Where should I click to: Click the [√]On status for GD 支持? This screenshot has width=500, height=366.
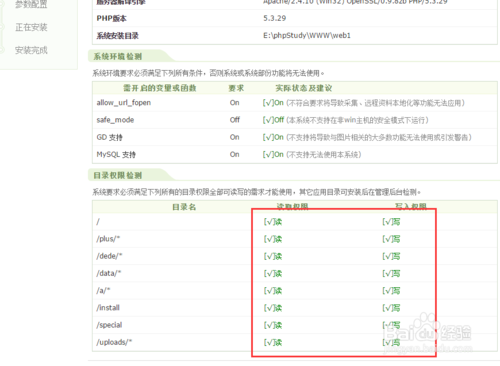273,137
